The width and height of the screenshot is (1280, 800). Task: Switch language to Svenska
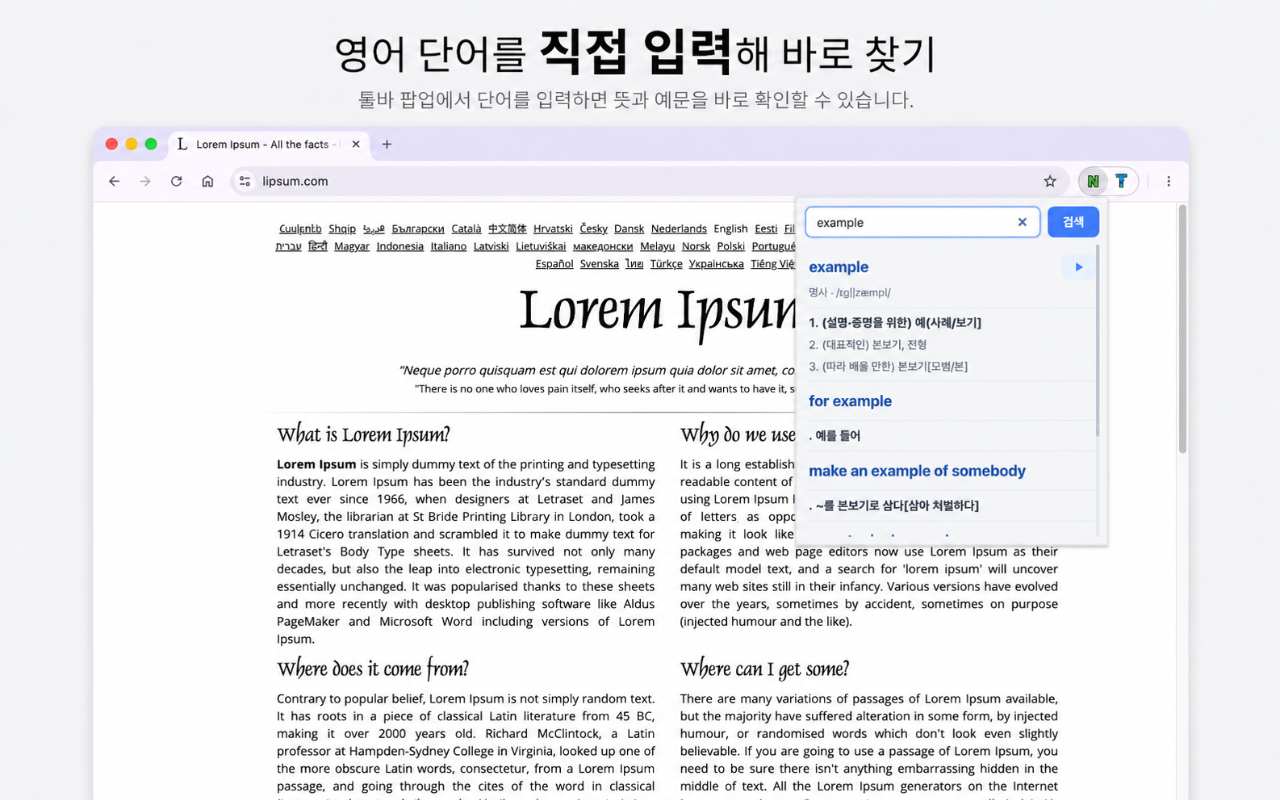[599, 264]
